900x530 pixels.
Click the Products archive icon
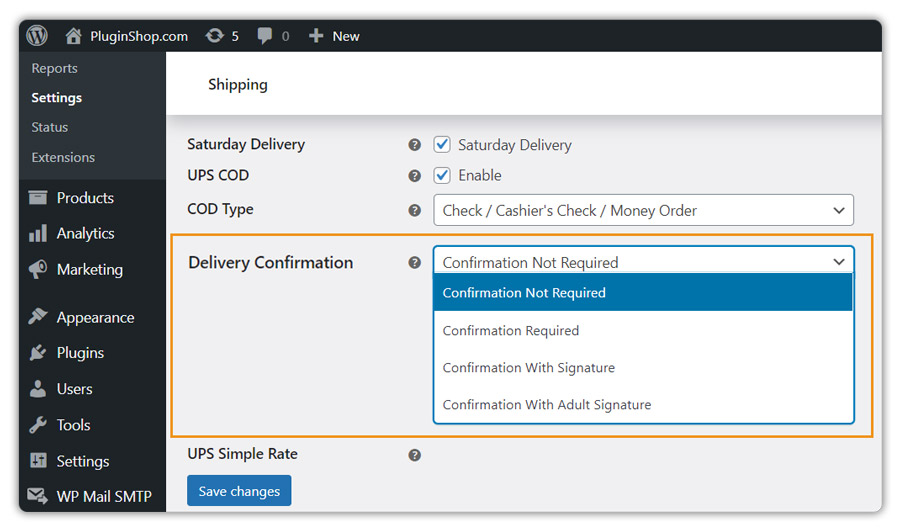point(38,198)
